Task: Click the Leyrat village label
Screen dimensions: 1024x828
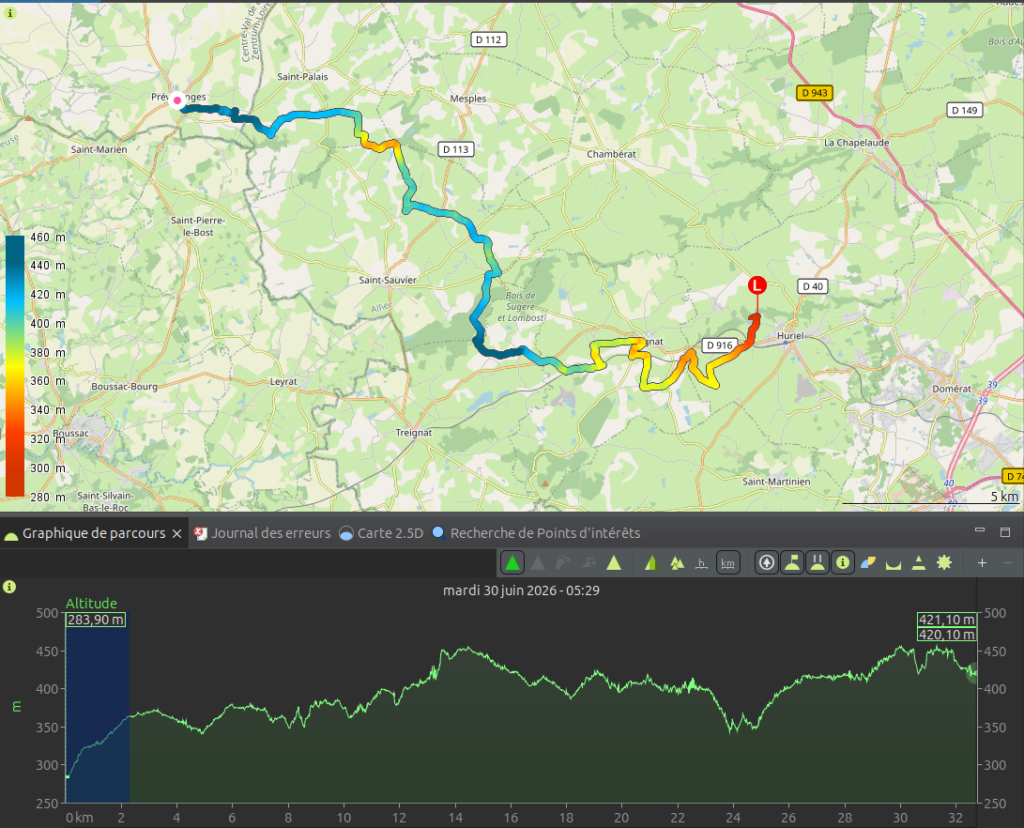Action: pyautogui.click(x=283, y=381)
